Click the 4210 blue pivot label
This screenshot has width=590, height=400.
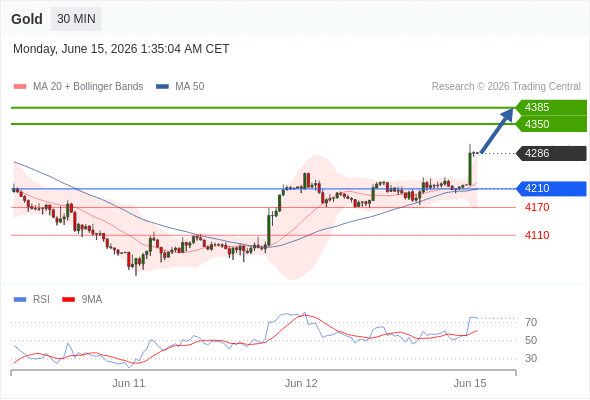[x=551, y=189]
